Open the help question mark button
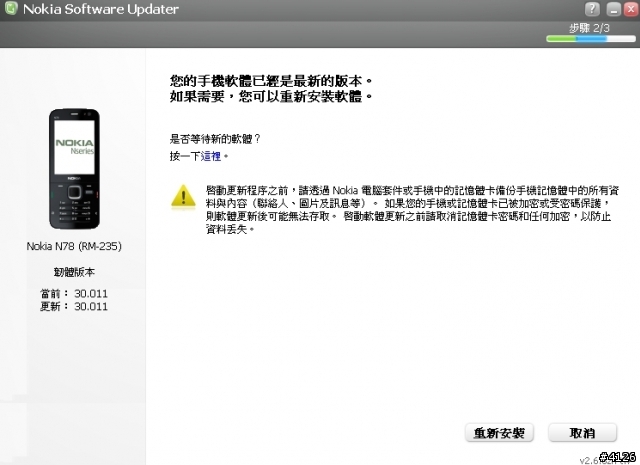 [x=592, y=9]
